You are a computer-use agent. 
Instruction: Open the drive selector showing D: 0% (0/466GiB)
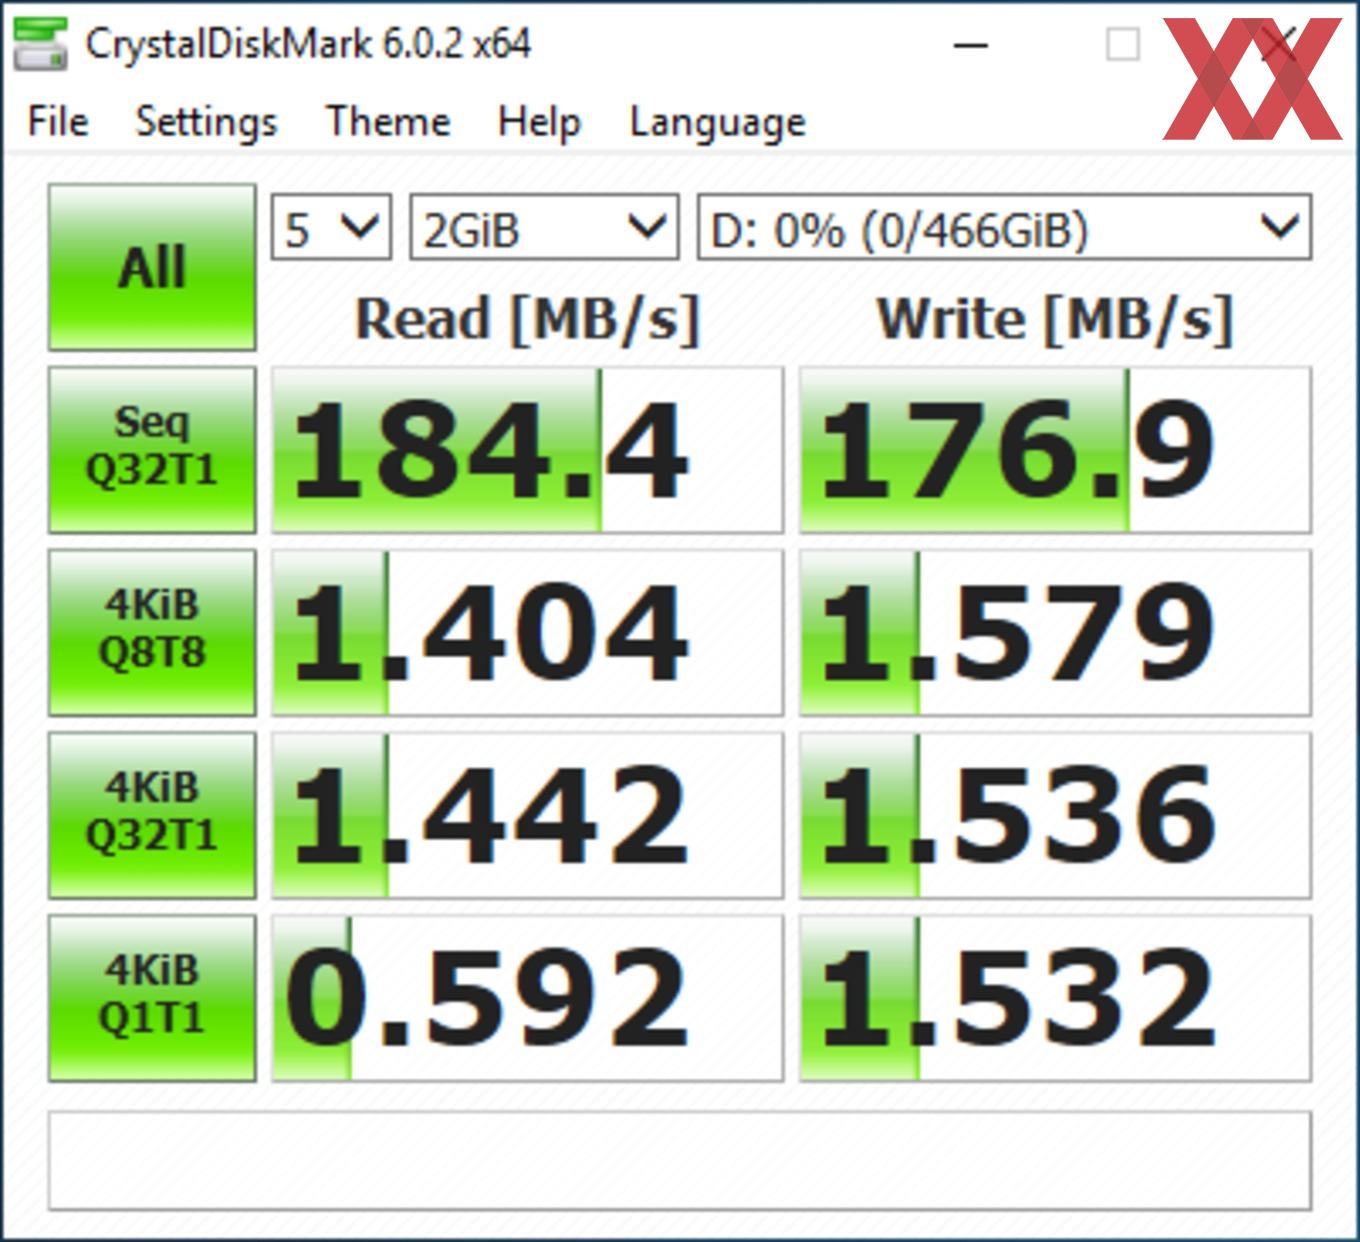pyautogui.click(x=1004, y=228)
